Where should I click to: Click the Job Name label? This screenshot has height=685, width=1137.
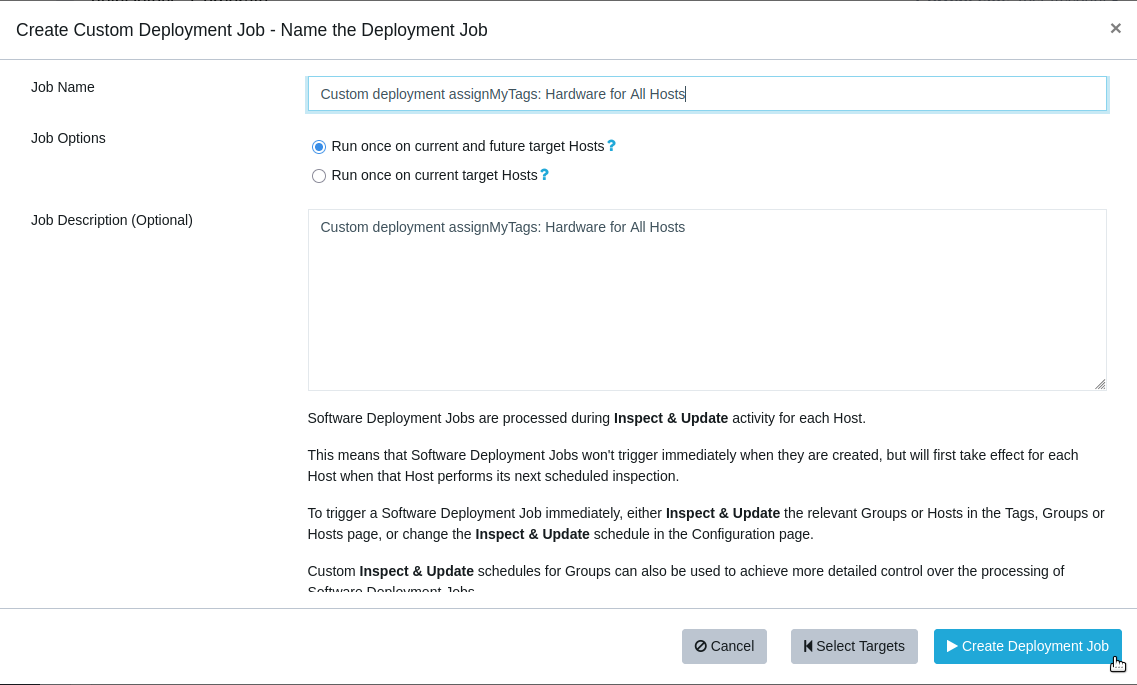(63, 87)
